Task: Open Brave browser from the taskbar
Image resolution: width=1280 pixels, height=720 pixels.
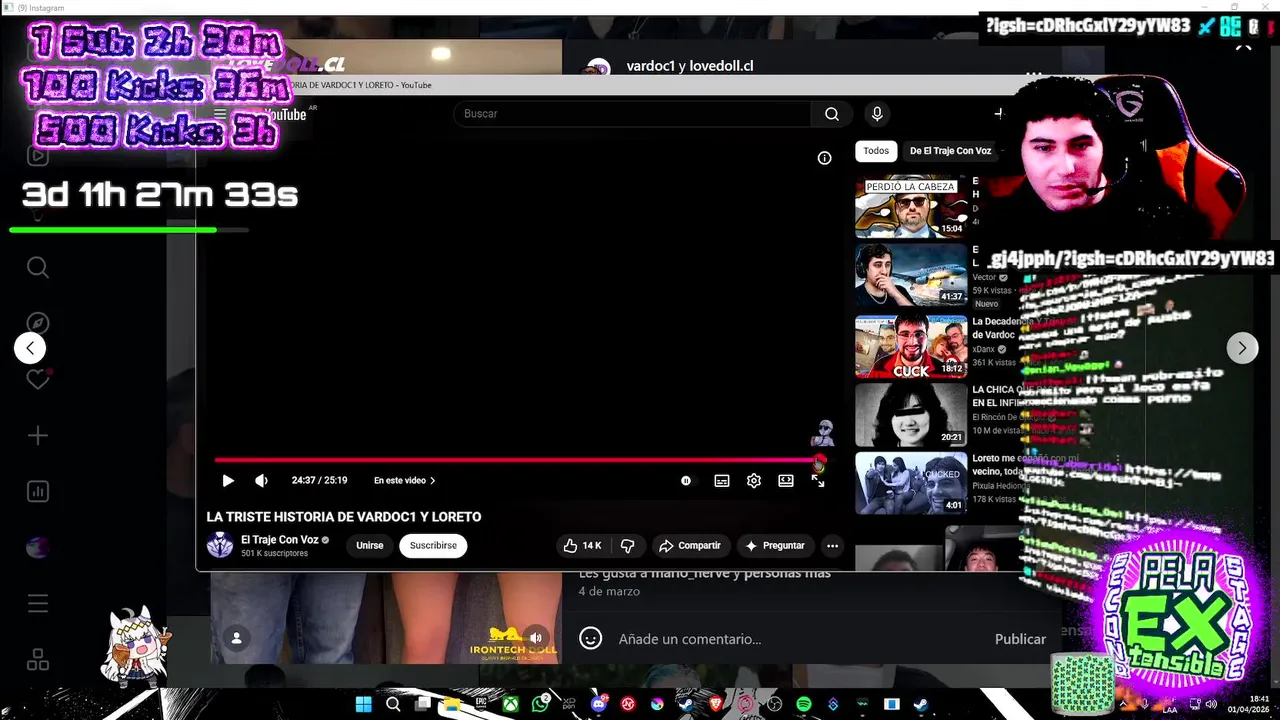Action: 716,704
